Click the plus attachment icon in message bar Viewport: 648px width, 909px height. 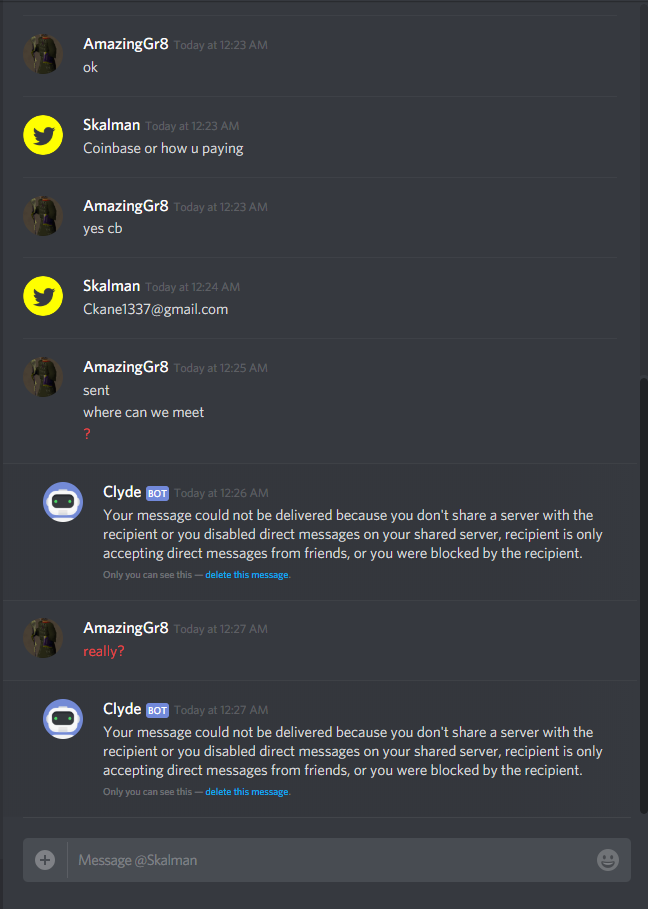pyautogui.click(x=45, y=860)
